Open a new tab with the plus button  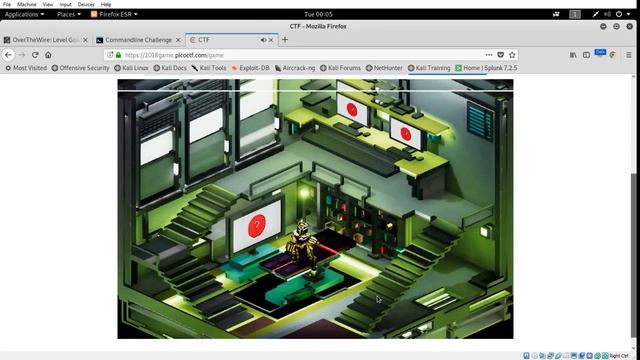[x=285, y=40]
